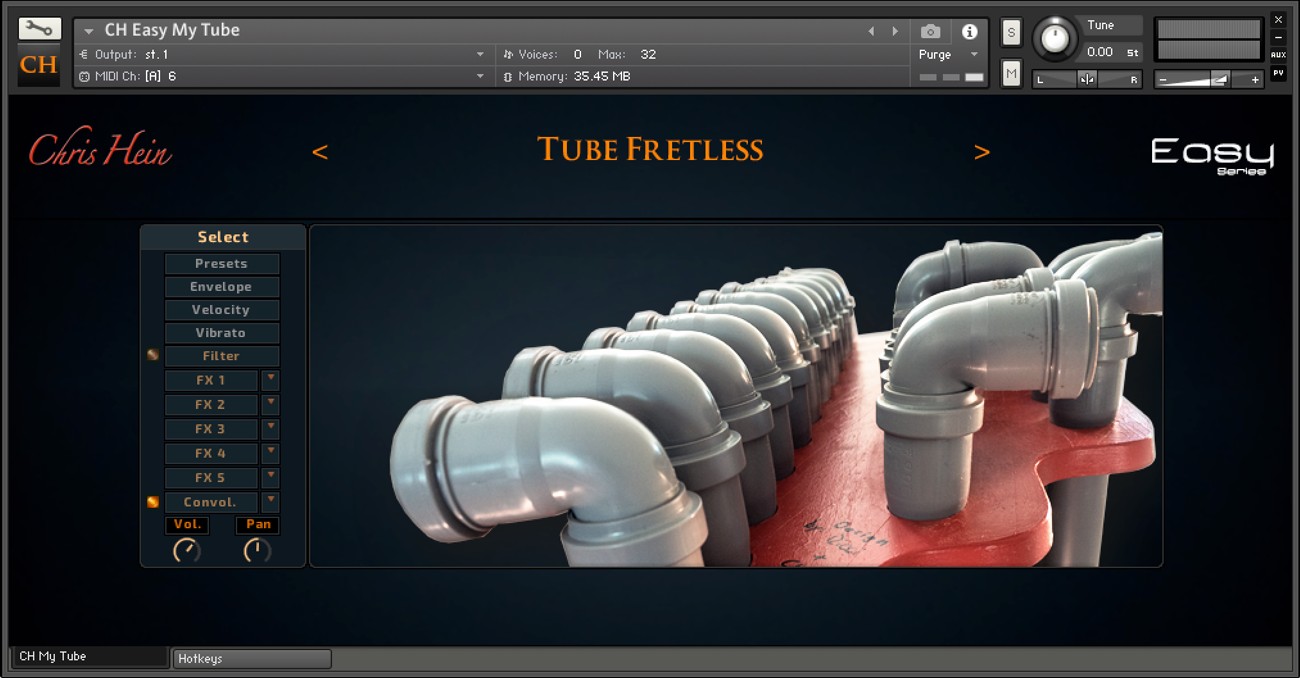Image resolution: width=1300 pixels, height=678 pixels.
Task: Open the Vibrato page
Action: (x=222, y=333)
